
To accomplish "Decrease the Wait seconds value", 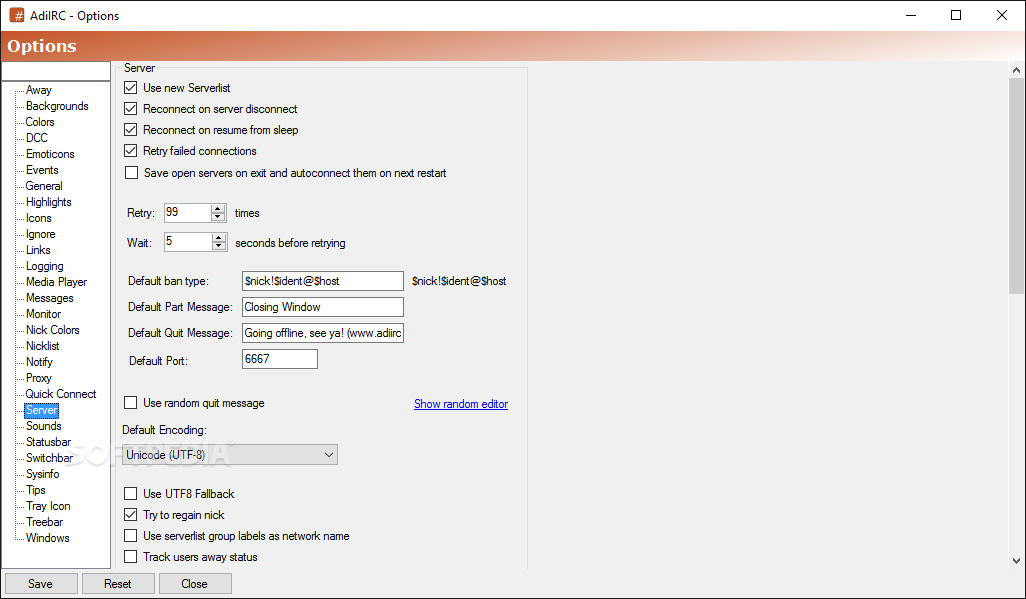I will 219,246.
